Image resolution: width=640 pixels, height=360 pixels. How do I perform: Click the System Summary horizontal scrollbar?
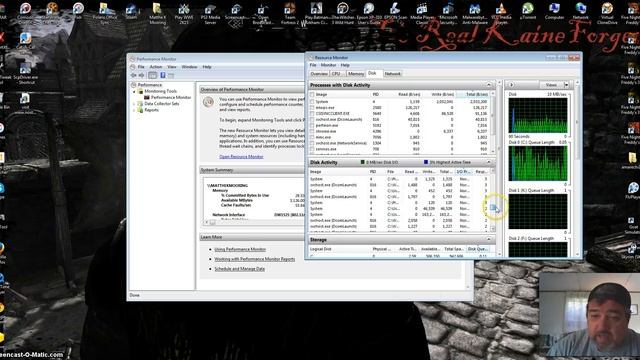(x=253, y=222)
